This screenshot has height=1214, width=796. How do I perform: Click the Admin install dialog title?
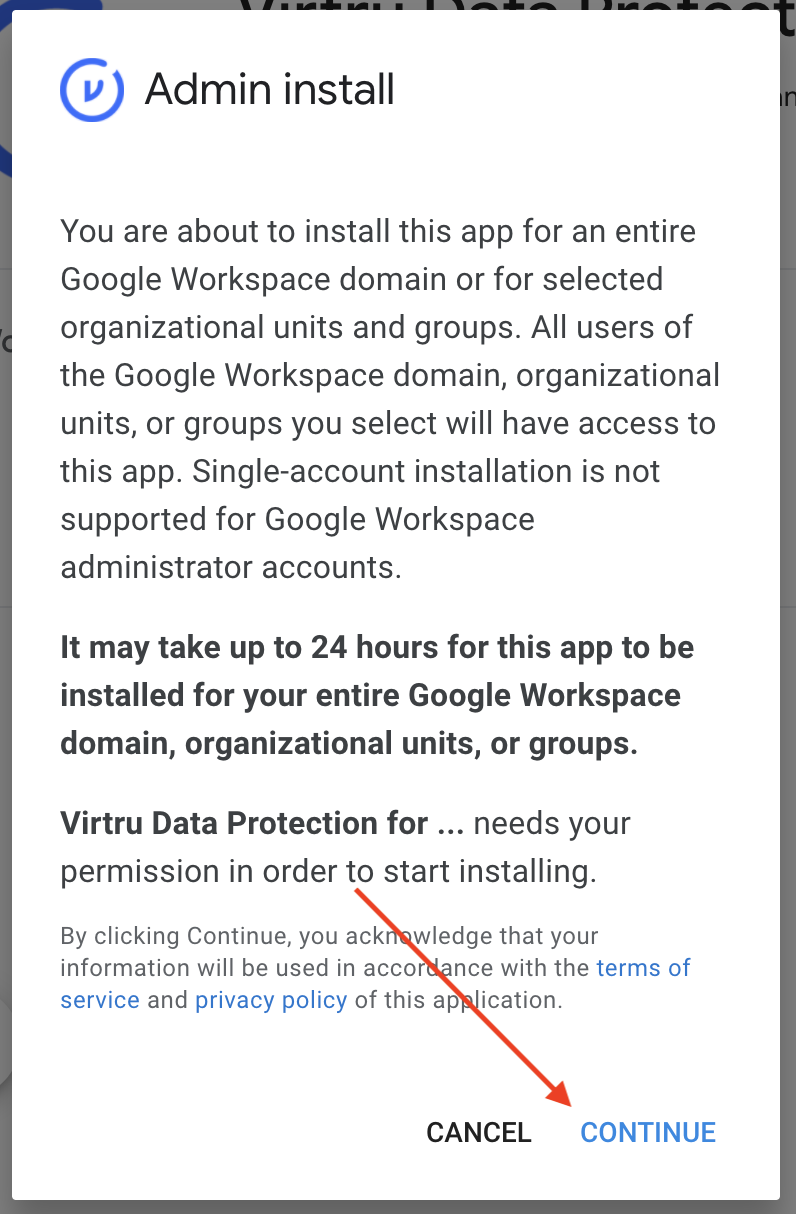270,90
